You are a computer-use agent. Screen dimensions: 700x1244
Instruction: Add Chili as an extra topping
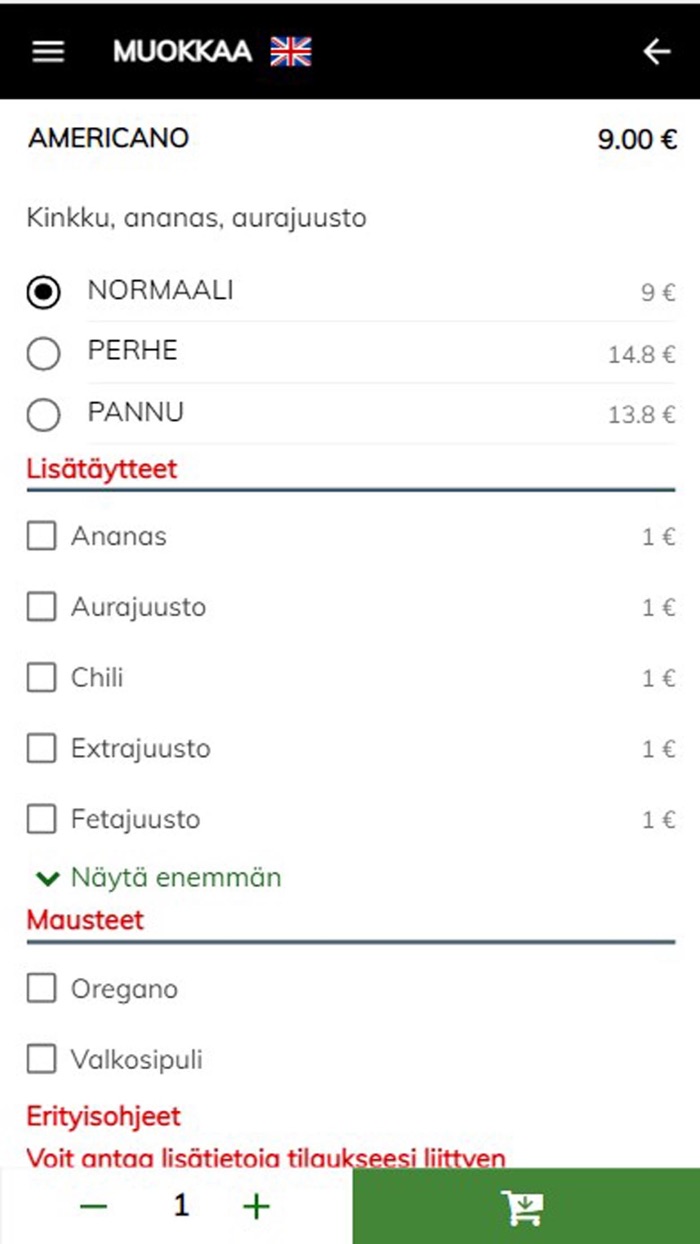pyautogui.click(x=41, y=678)
